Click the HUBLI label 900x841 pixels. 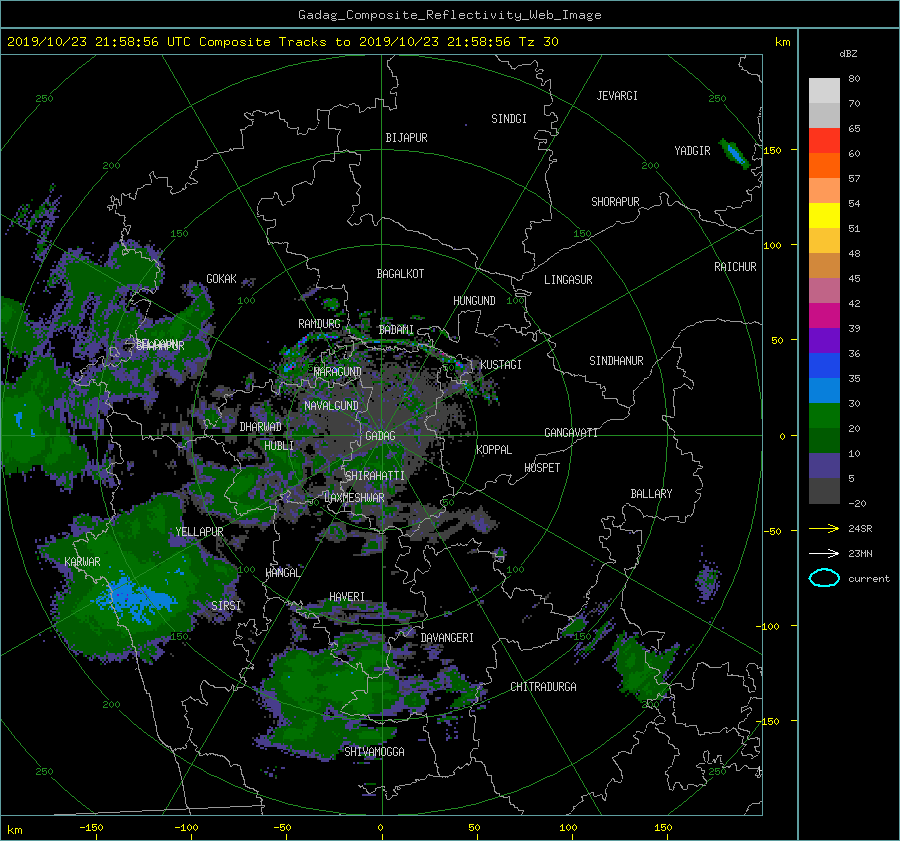pos(279,446)
